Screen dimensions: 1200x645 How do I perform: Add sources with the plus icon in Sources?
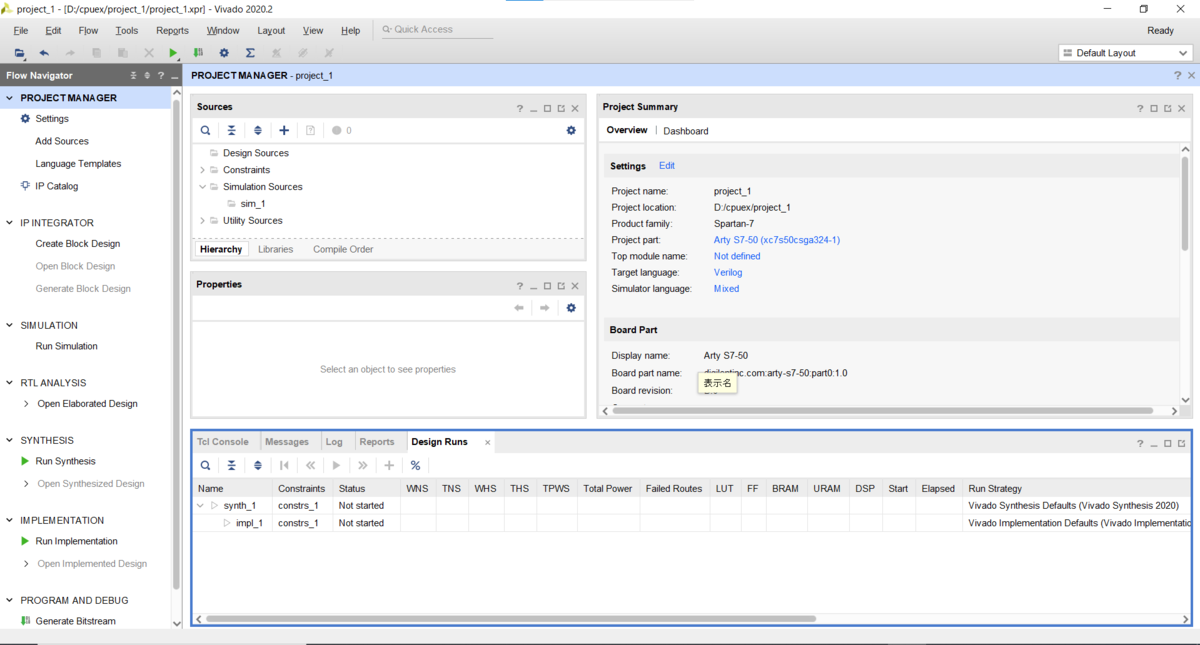284,130
